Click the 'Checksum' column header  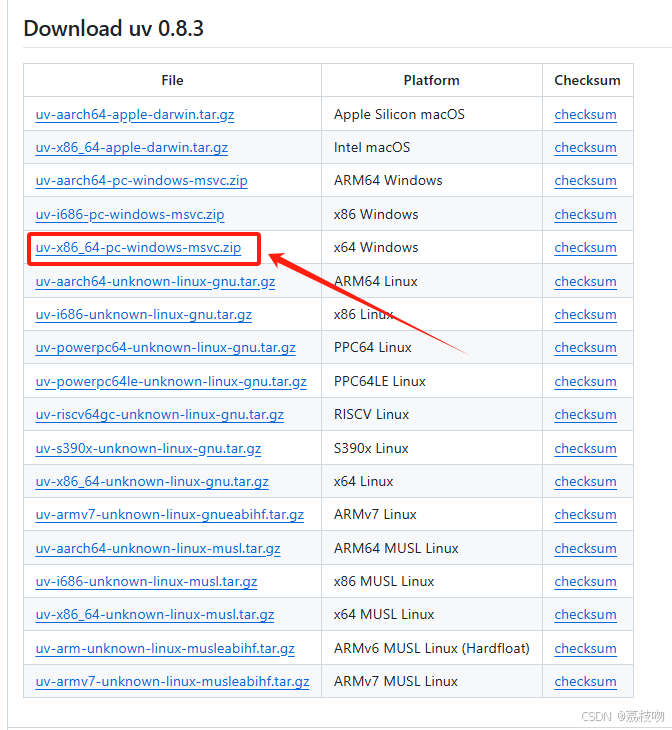[587, 81]
